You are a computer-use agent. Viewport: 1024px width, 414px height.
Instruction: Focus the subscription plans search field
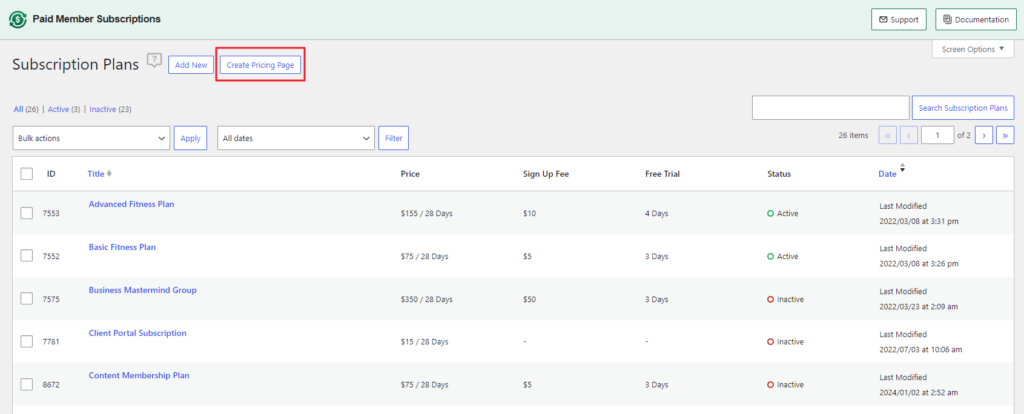pyautogui.click(x=831, y=108)
